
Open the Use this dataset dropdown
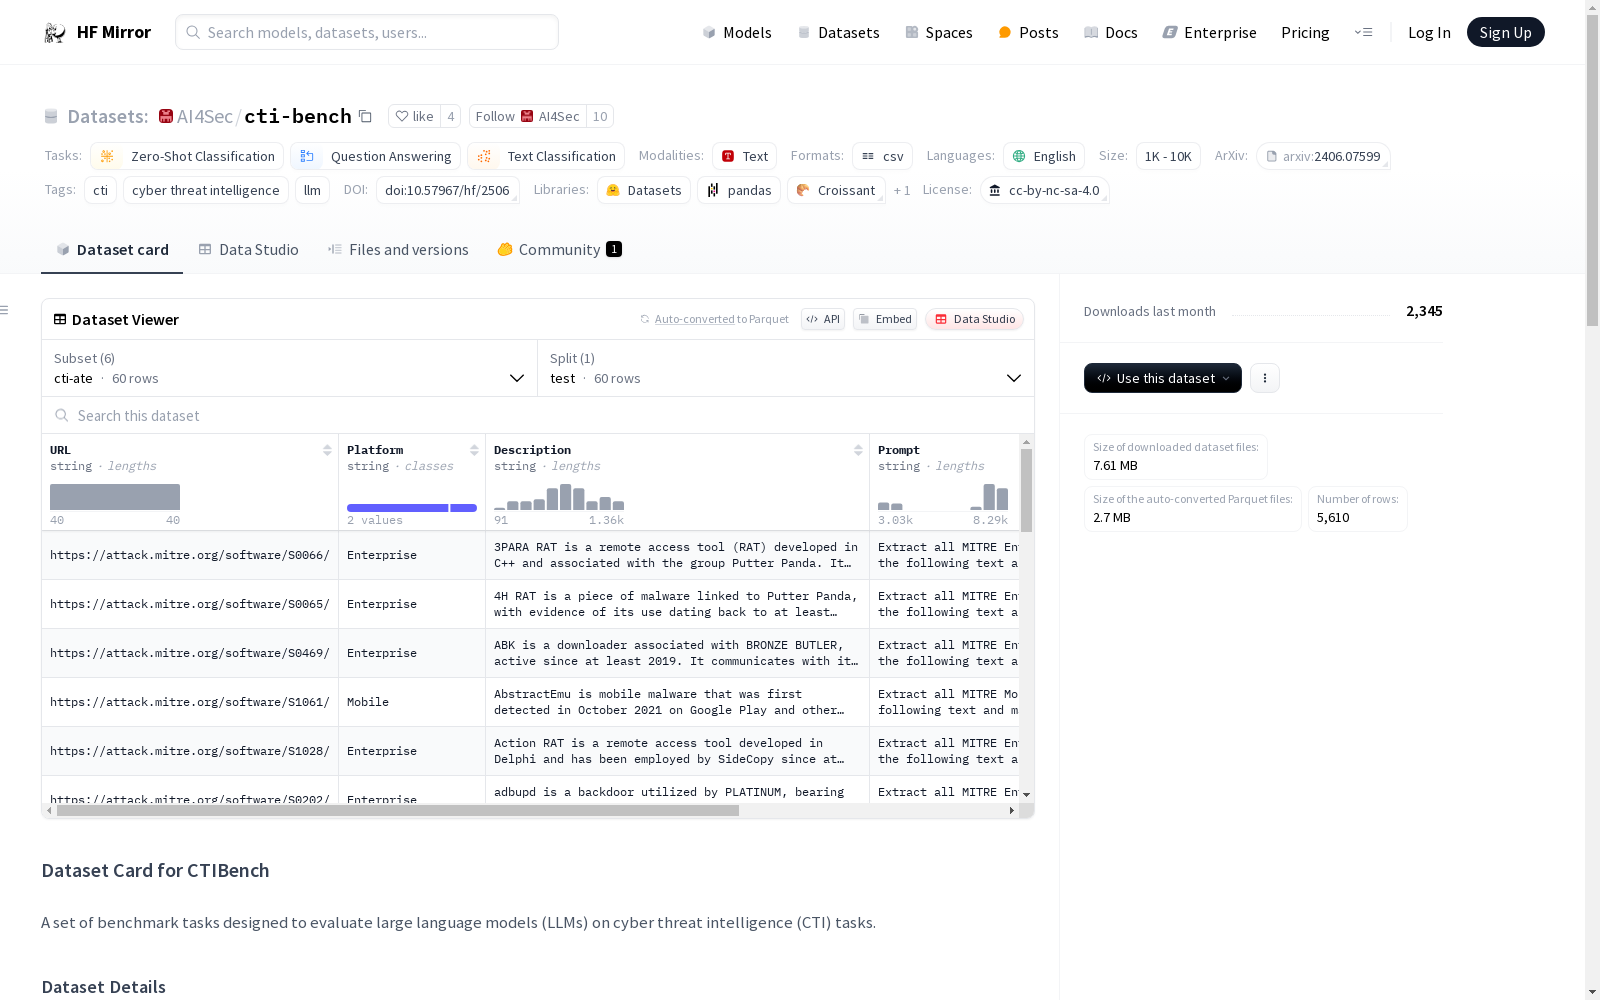[1163, 378]
